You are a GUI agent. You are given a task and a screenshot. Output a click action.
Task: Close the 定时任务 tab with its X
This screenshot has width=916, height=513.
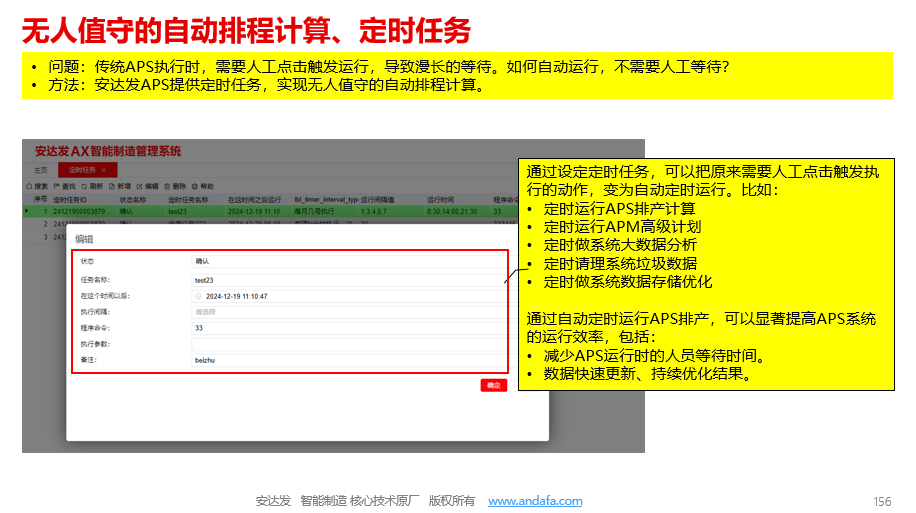pos(104,170)
